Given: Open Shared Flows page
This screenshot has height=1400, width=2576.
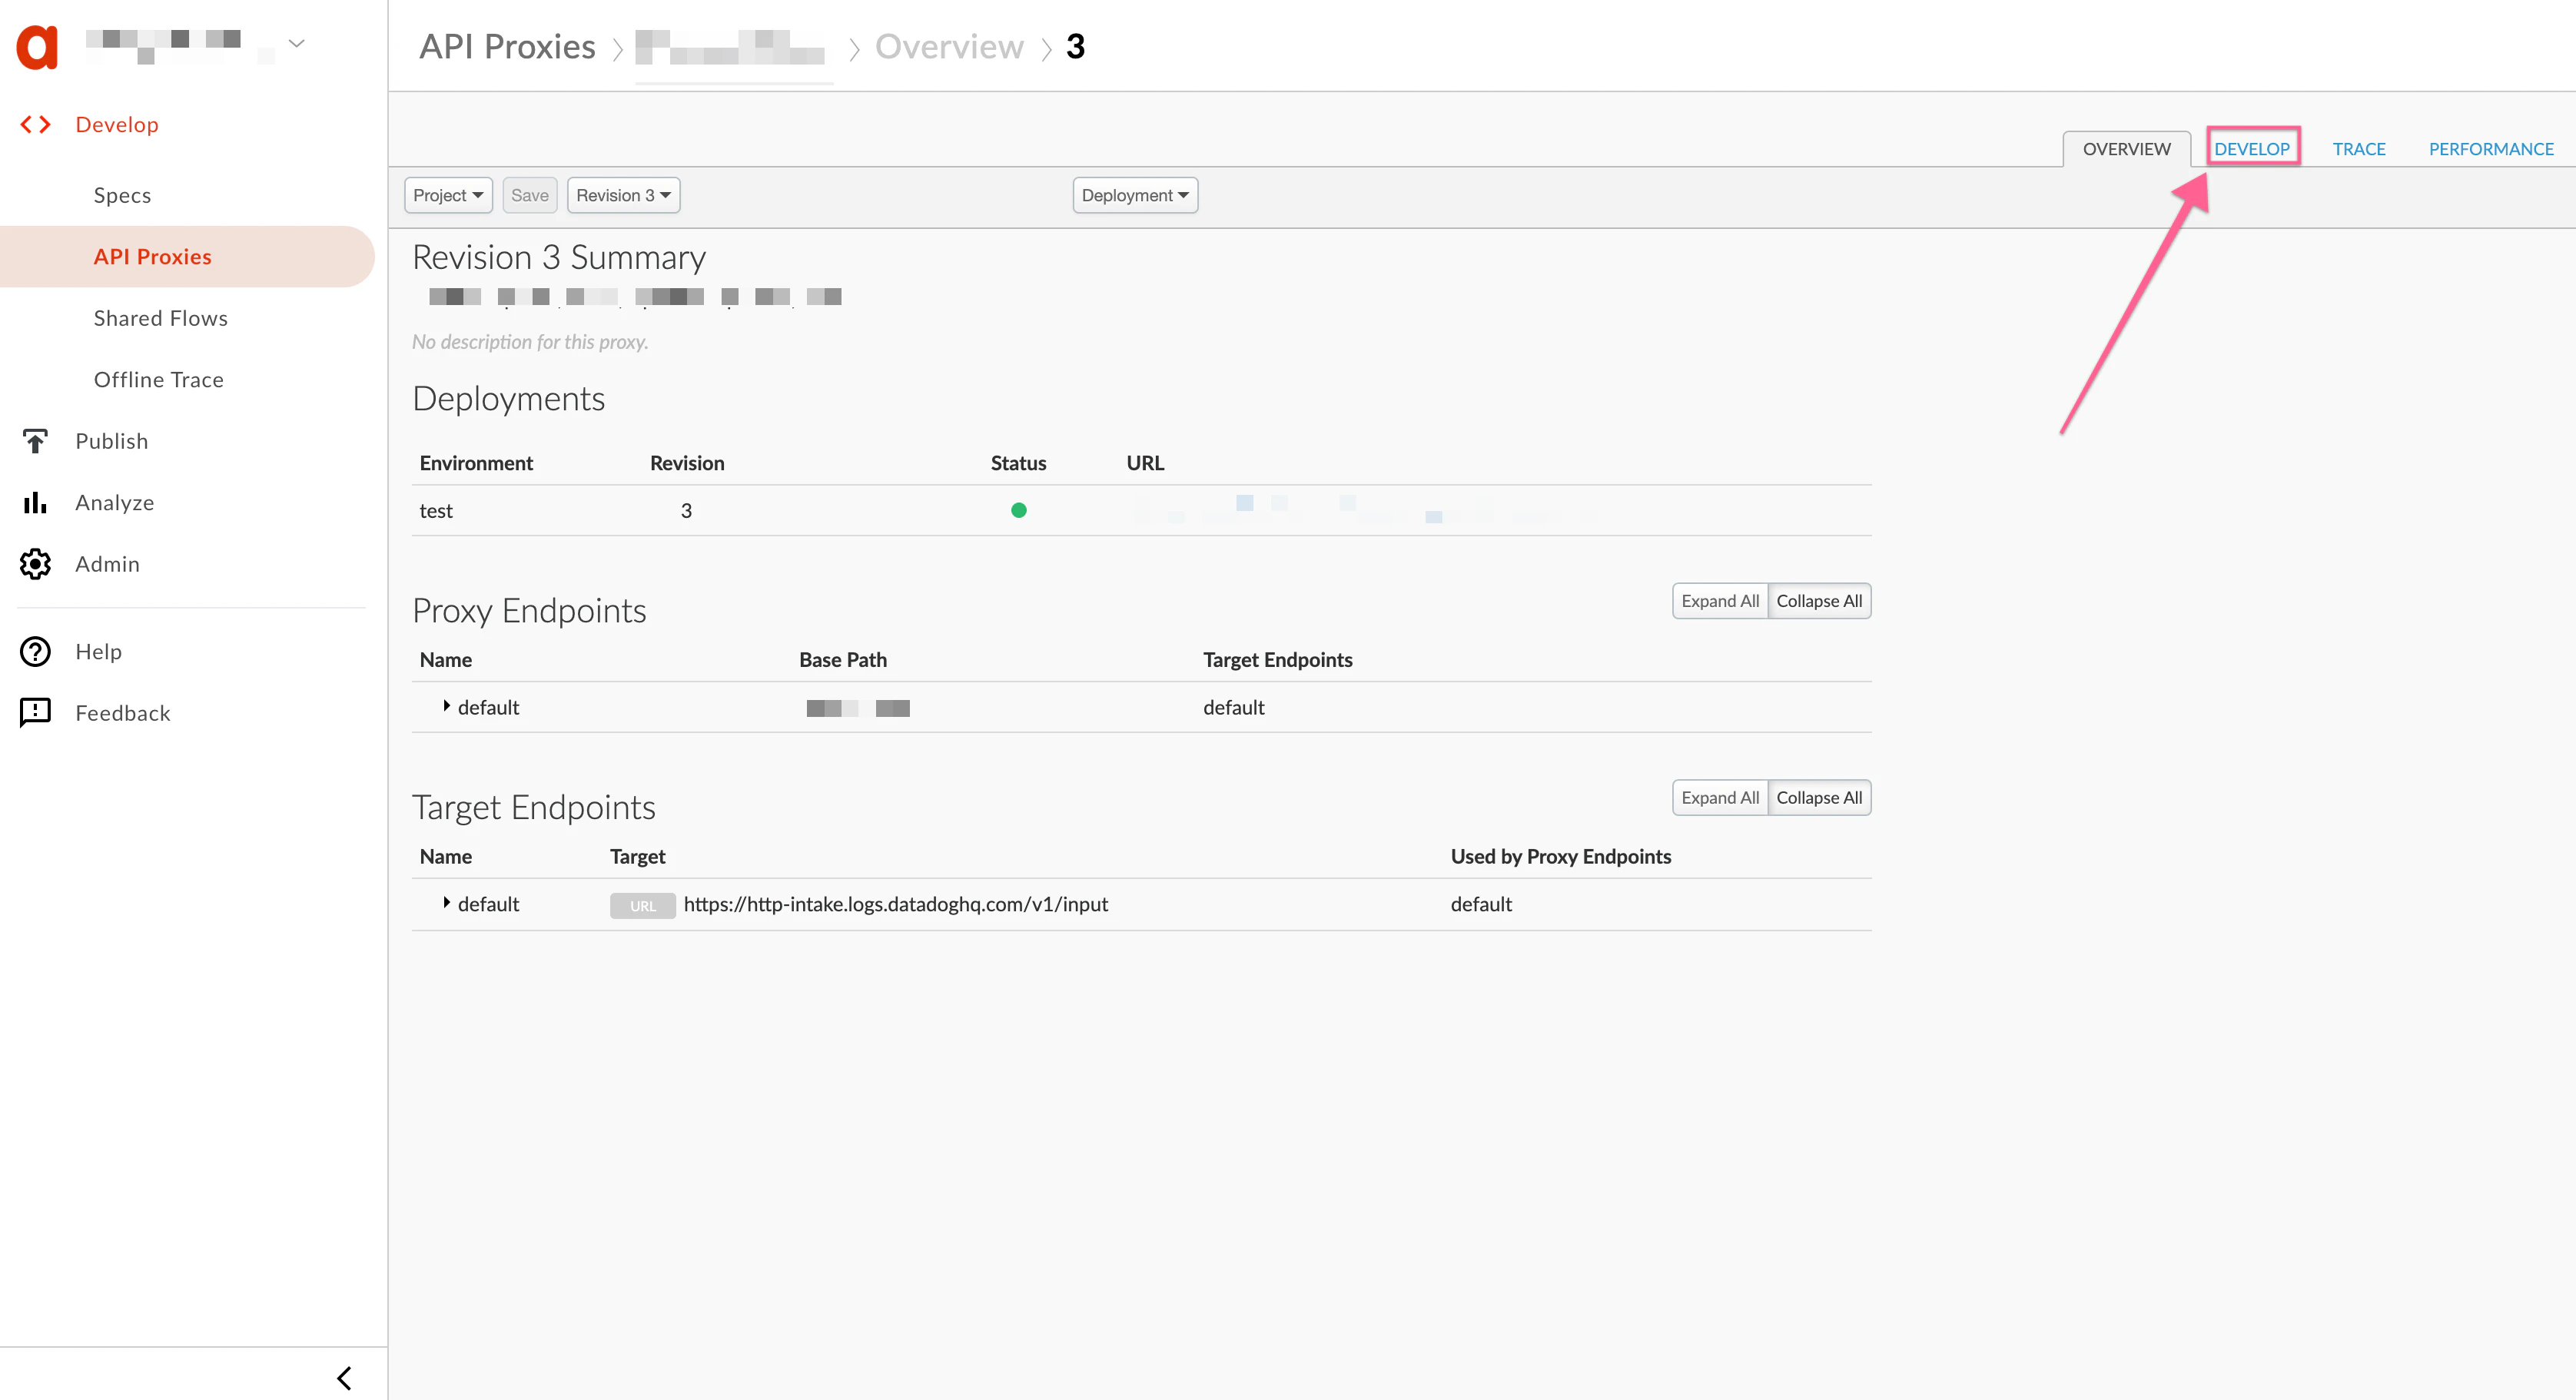Looking at the screenshot, I should point(161,318).
